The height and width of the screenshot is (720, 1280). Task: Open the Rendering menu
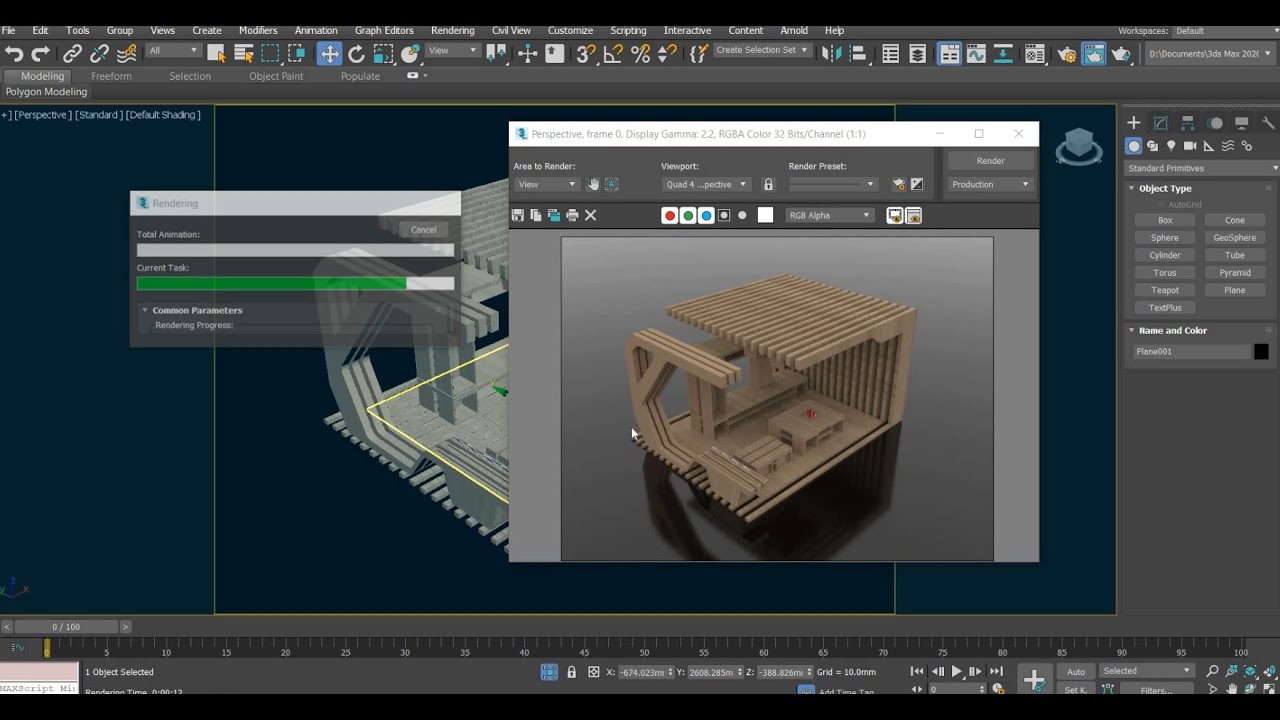pos(452,30)
